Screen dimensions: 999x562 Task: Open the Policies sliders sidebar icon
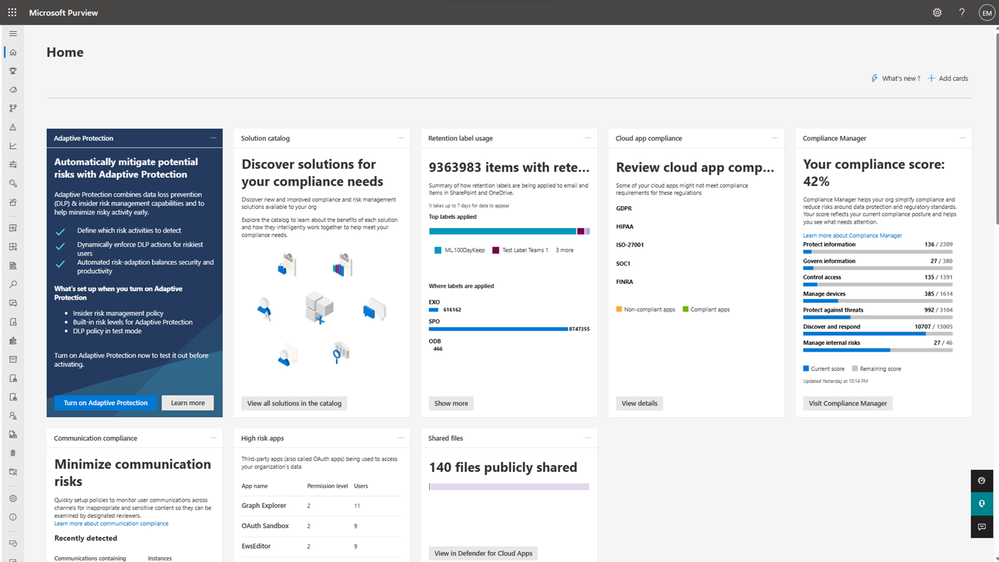point(13,164)
